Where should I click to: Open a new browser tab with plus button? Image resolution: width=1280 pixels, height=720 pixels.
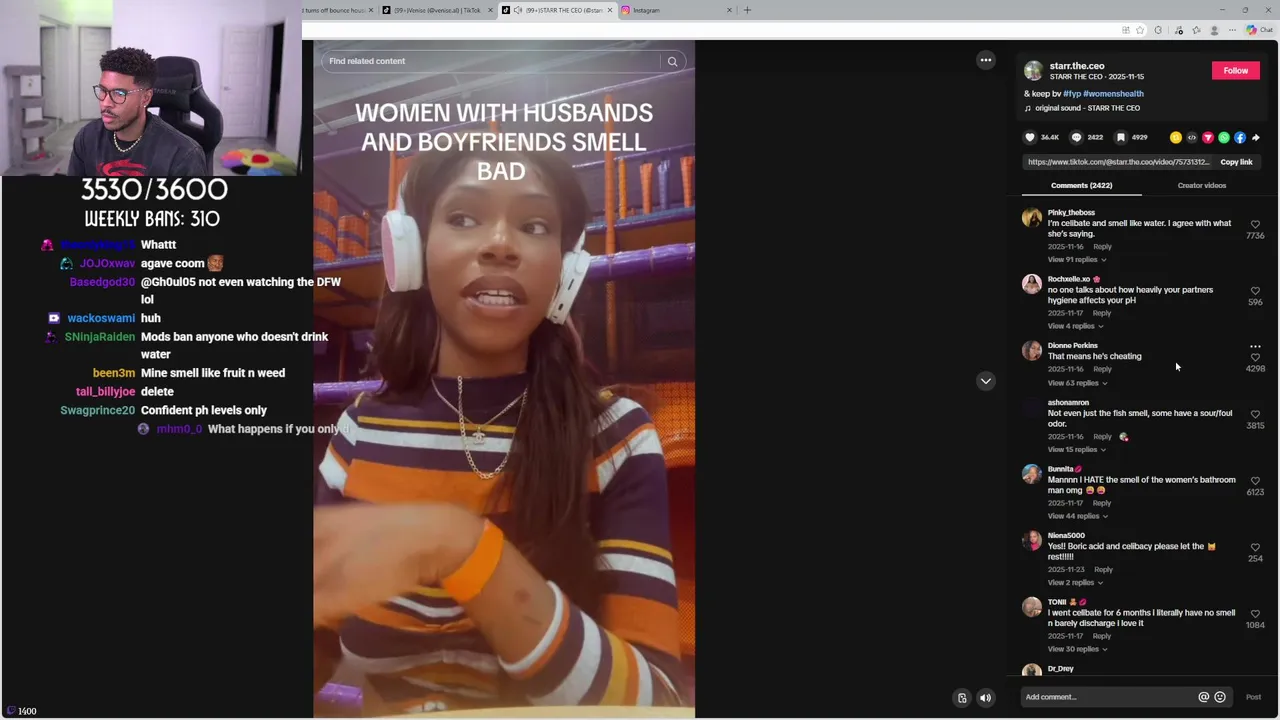click(x=747, y=10)
